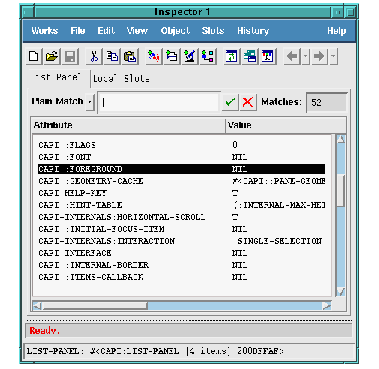379x369 pixels.
Task: Open the View menu
Action: tap(137, 31)
